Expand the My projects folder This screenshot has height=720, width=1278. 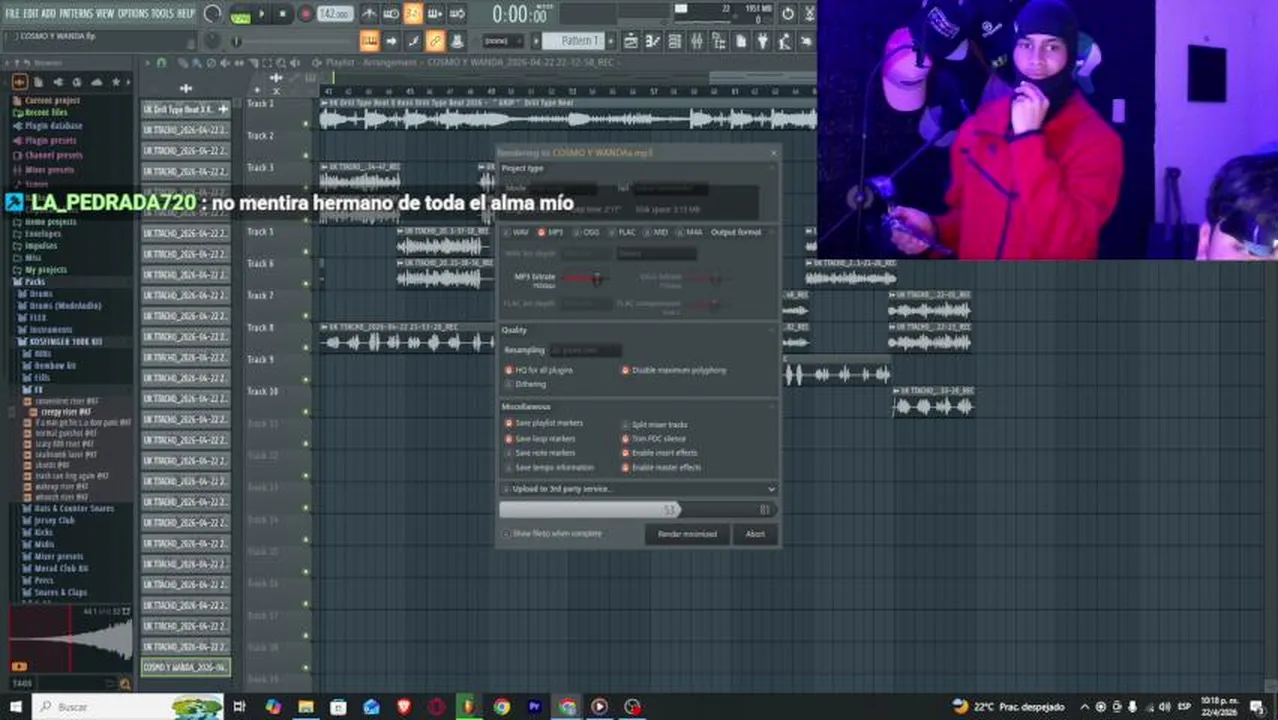45,270
